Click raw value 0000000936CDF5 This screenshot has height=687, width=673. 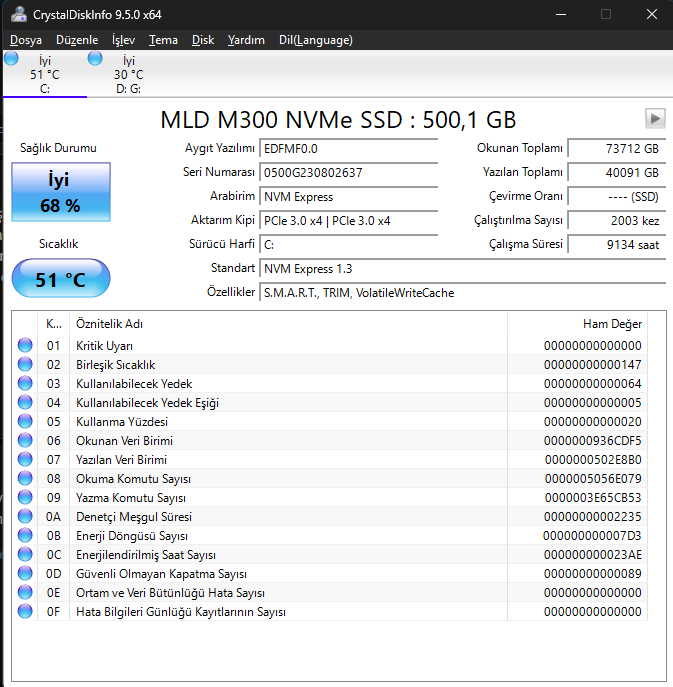click(x=592, y=441)
